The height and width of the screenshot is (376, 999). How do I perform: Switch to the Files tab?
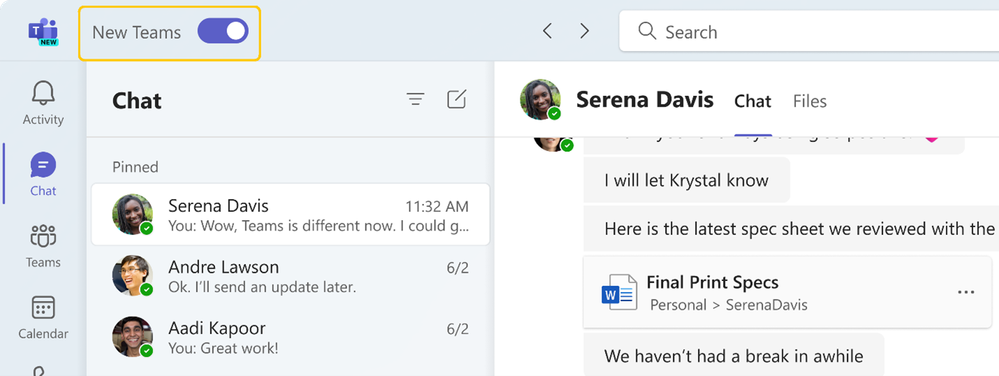click(809, 101)
